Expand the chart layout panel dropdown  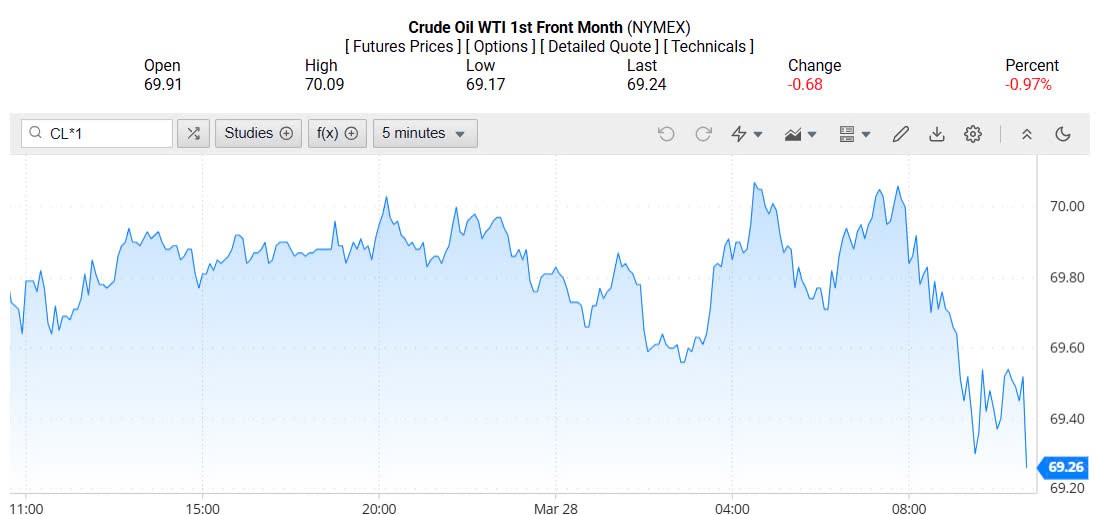854,133
